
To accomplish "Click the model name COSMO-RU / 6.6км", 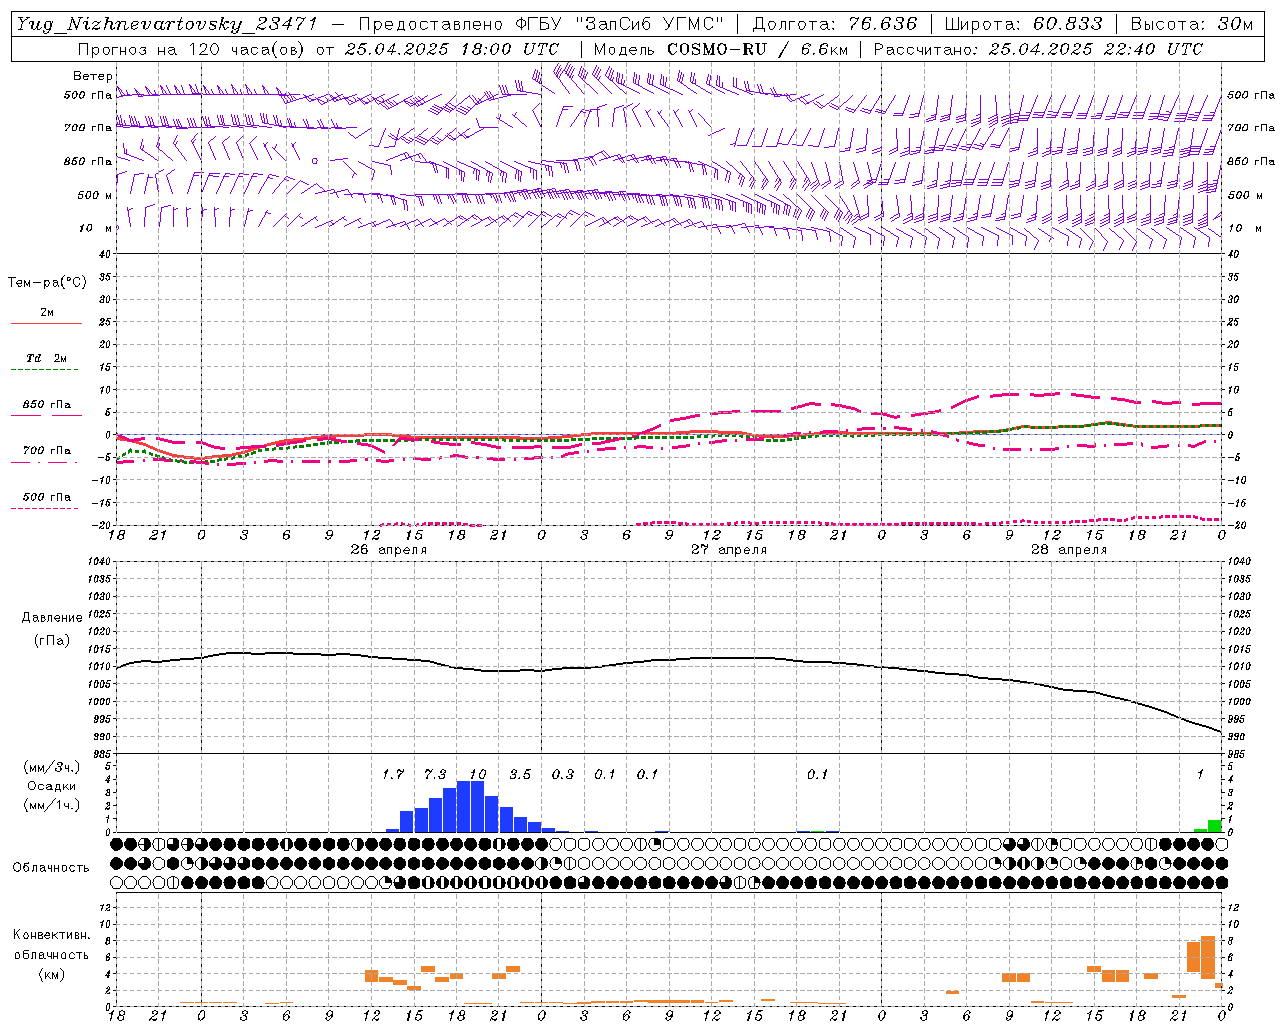I will click(757, 49).
